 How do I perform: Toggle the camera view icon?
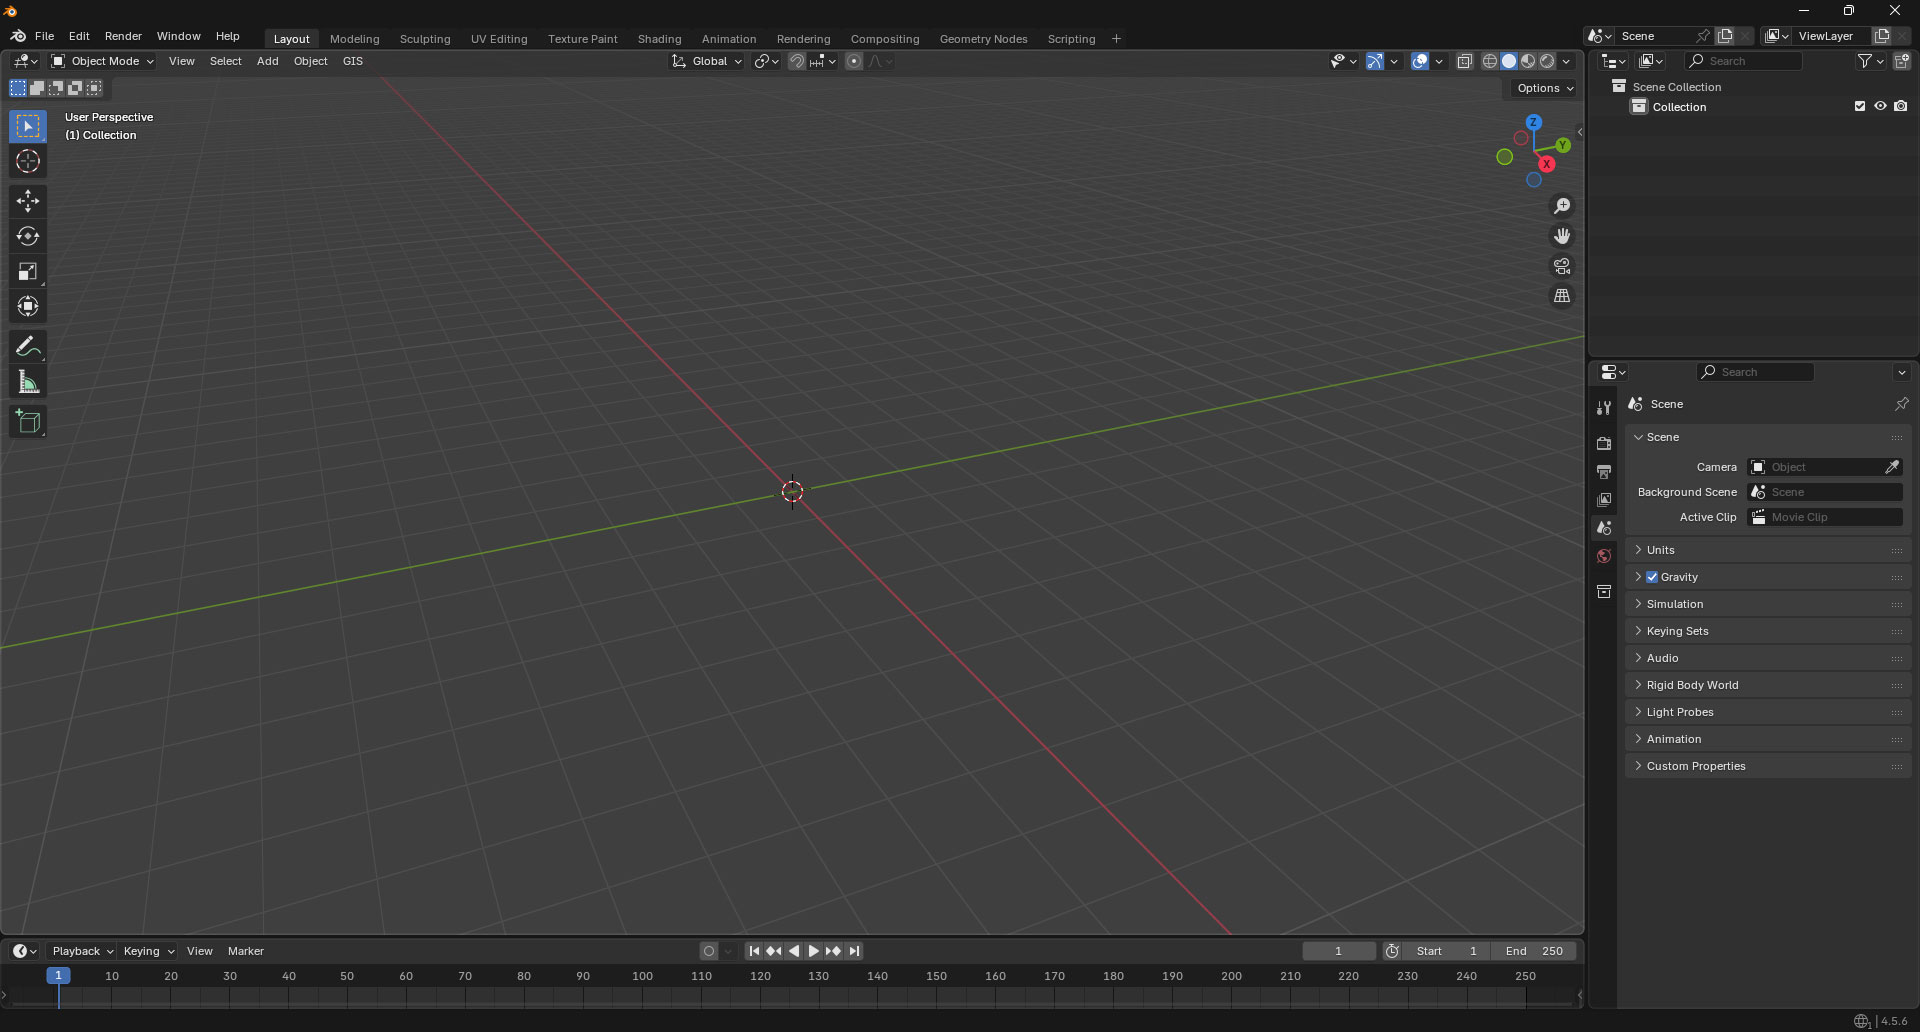[x=1562, y=266]
